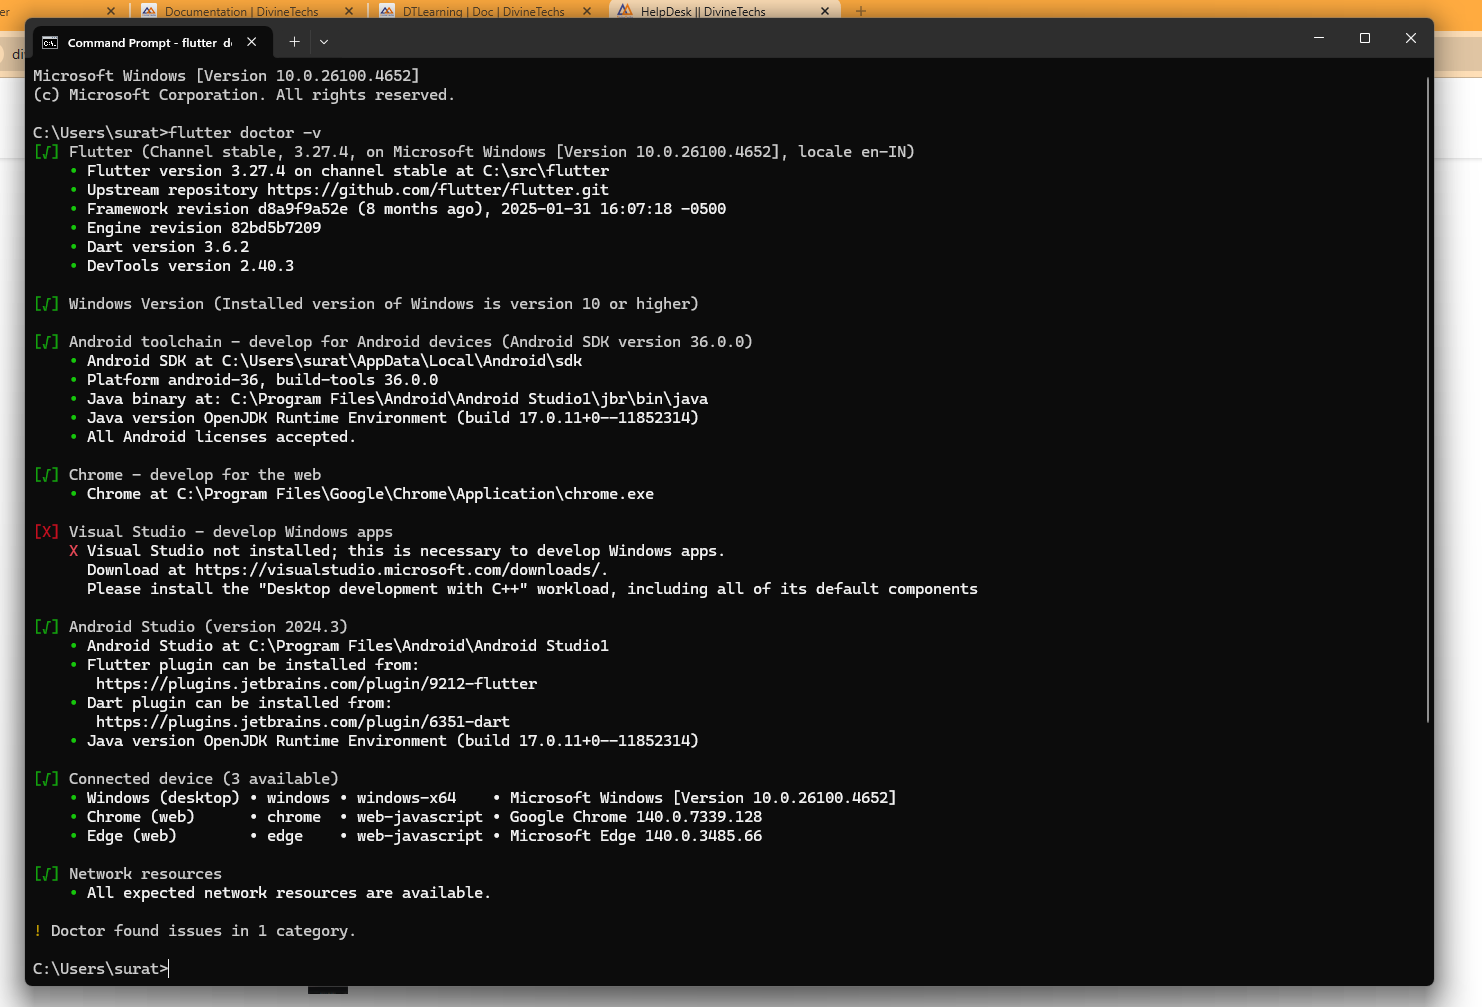This screenshot has height=1007, width=1482.
Task: Switch to the Documentation | DivineTechs browser tab
Action: tap(240, 11)
